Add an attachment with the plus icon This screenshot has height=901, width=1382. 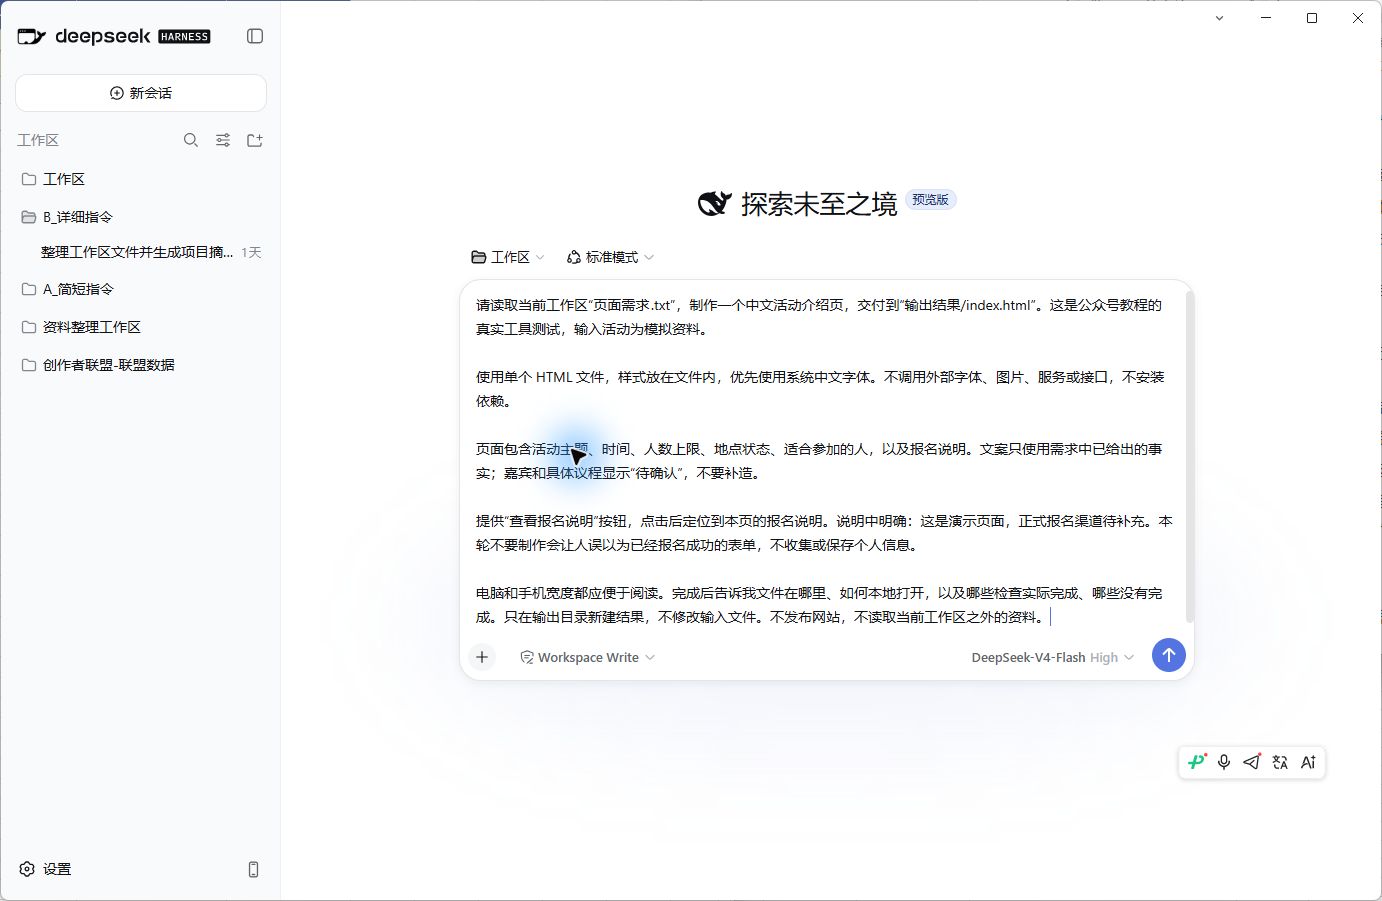pyautogui.click(x=482, y=657)
